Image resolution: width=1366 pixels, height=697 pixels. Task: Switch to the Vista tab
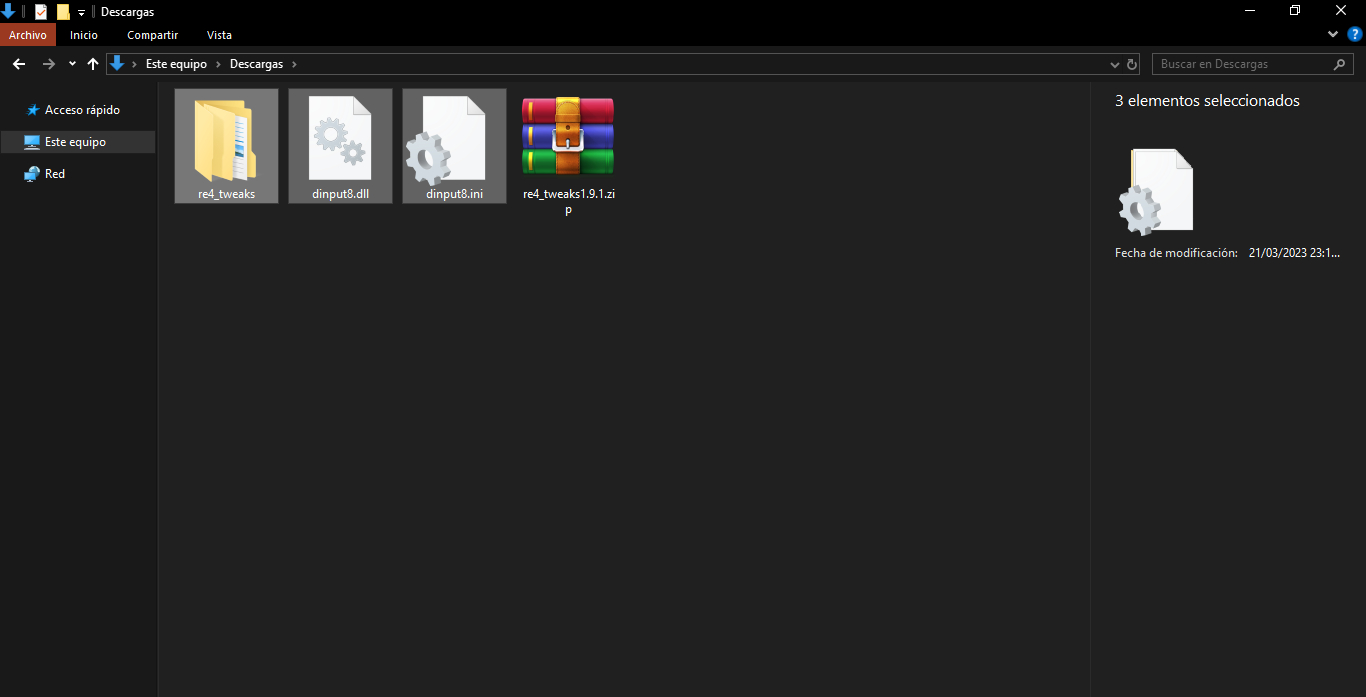(219, 35)
